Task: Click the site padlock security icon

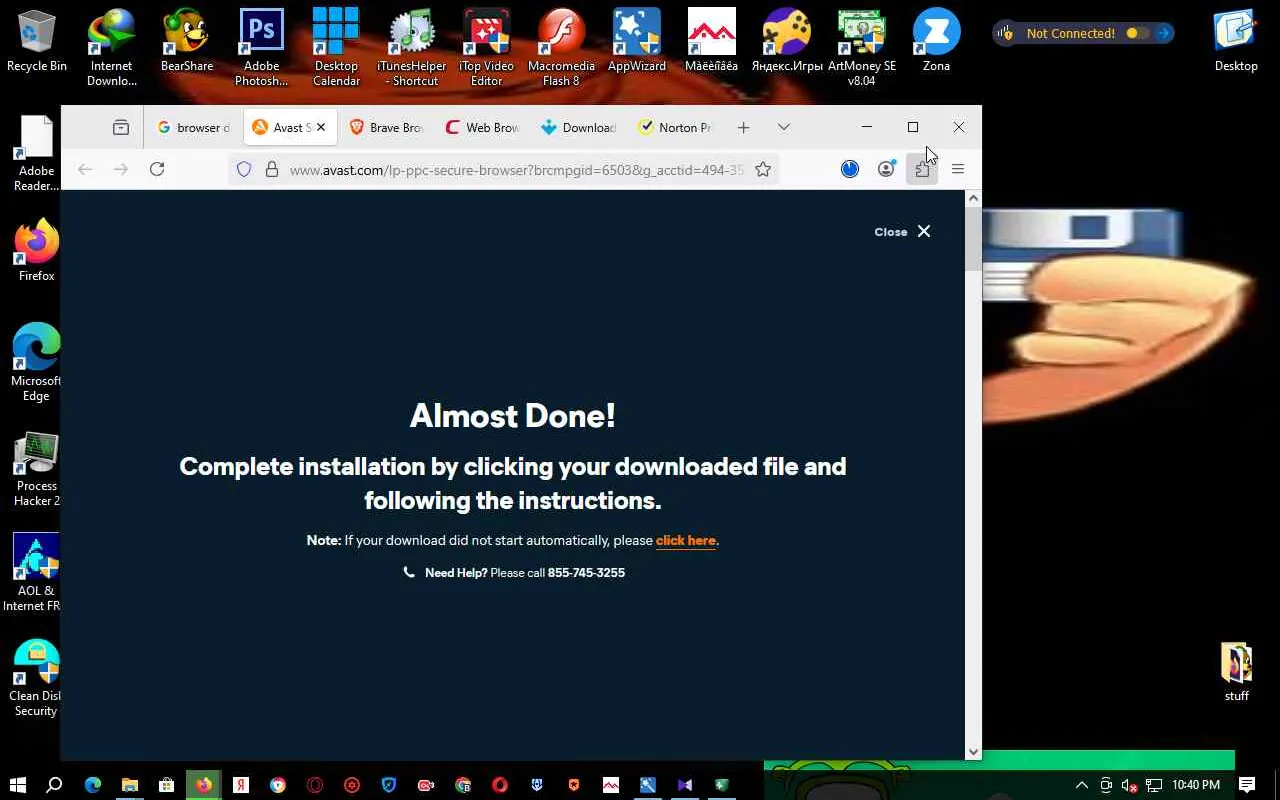Action: [271, 170]
